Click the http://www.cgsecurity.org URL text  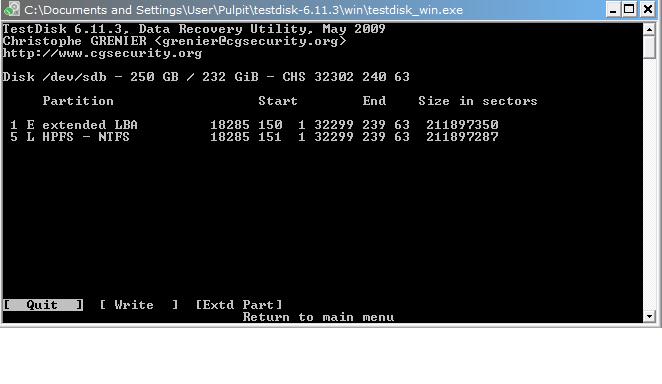[x=103, y=53]
